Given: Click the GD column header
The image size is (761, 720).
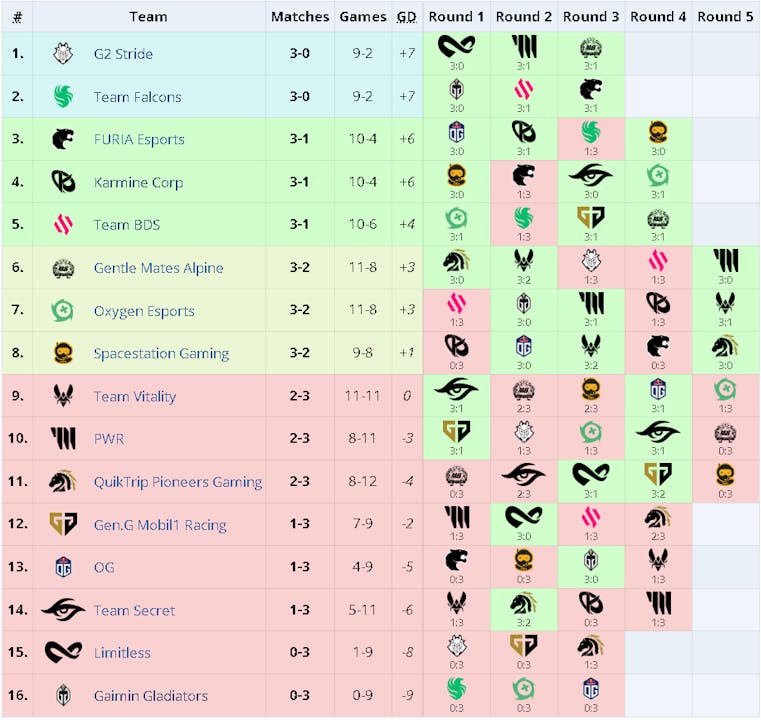Looking at the screenshot, I should tap(406, 16).
